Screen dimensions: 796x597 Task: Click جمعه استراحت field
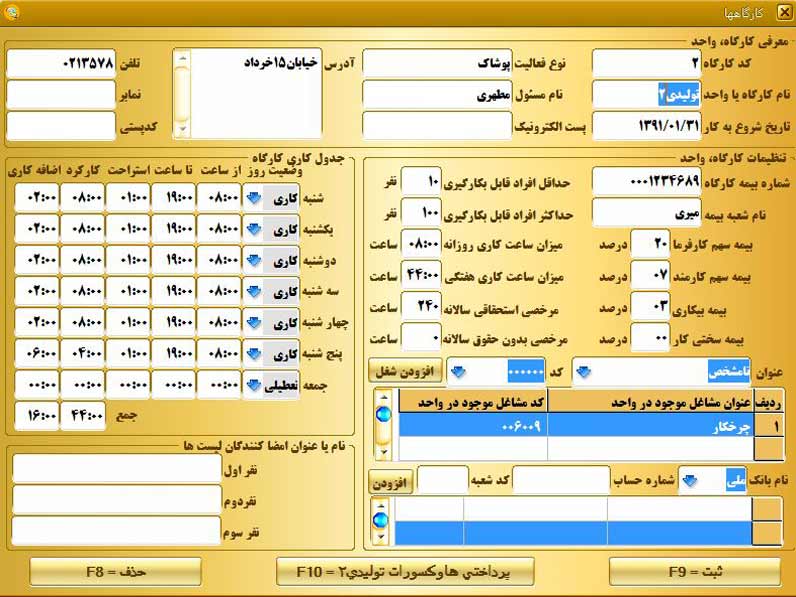pyautogui.click(x=128, y=385)
